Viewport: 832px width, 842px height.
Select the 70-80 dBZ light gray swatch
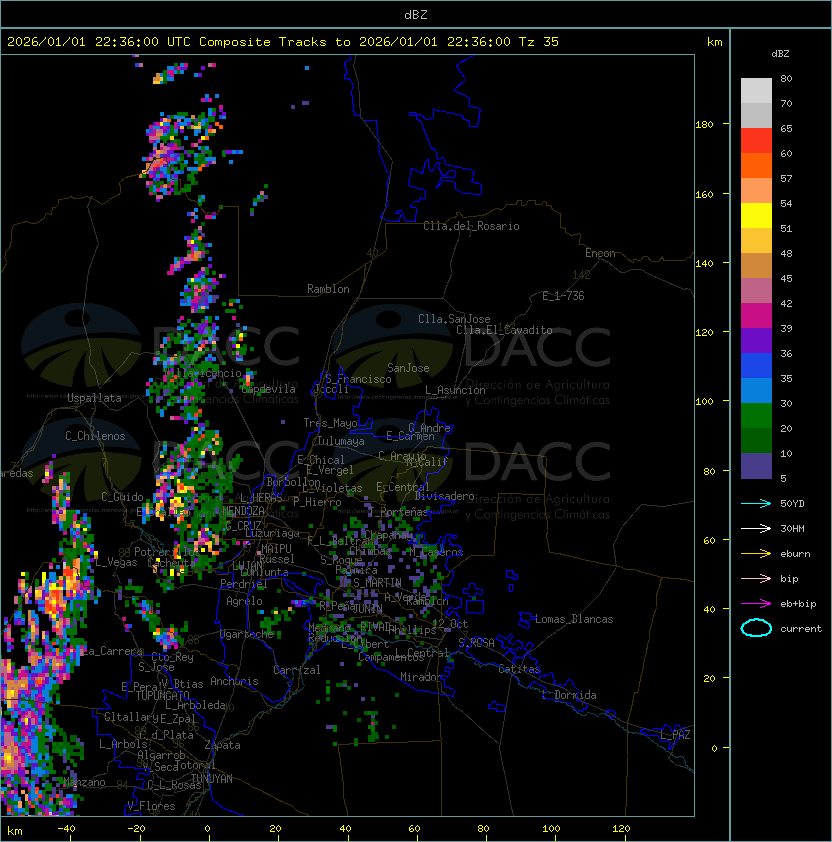756,90
